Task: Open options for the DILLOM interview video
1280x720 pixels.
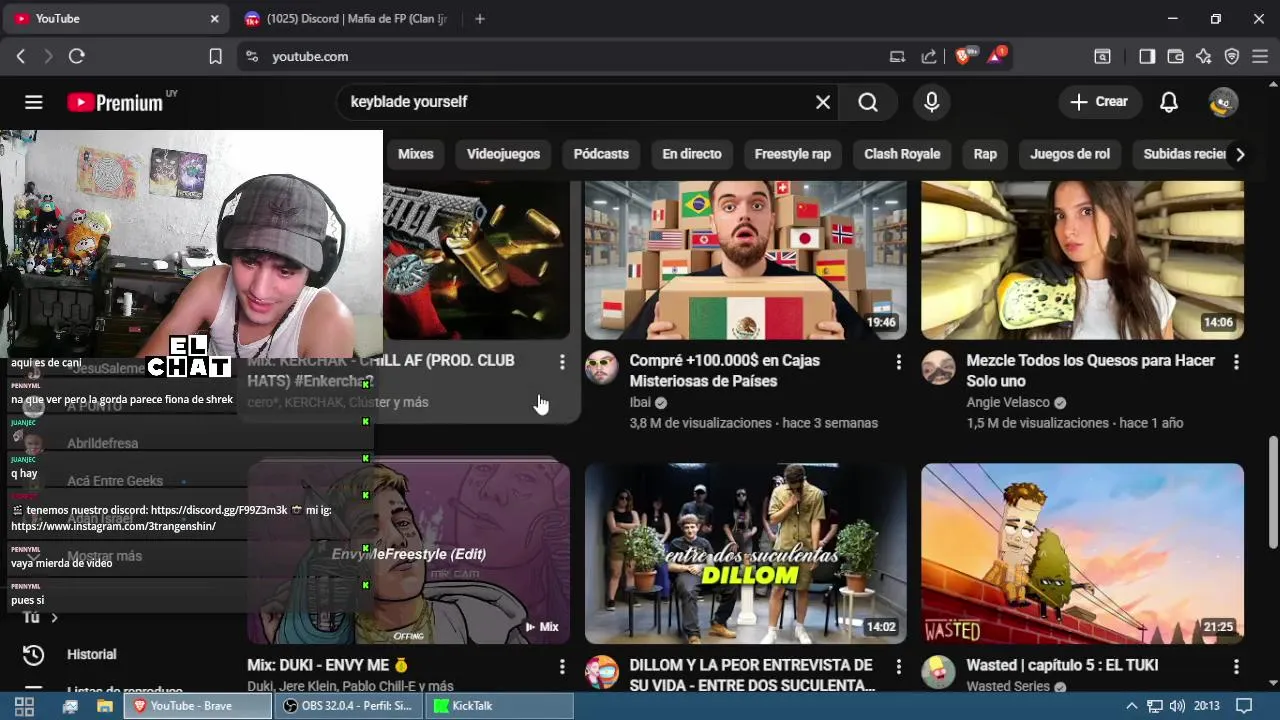Action: [x=898, y=667]
